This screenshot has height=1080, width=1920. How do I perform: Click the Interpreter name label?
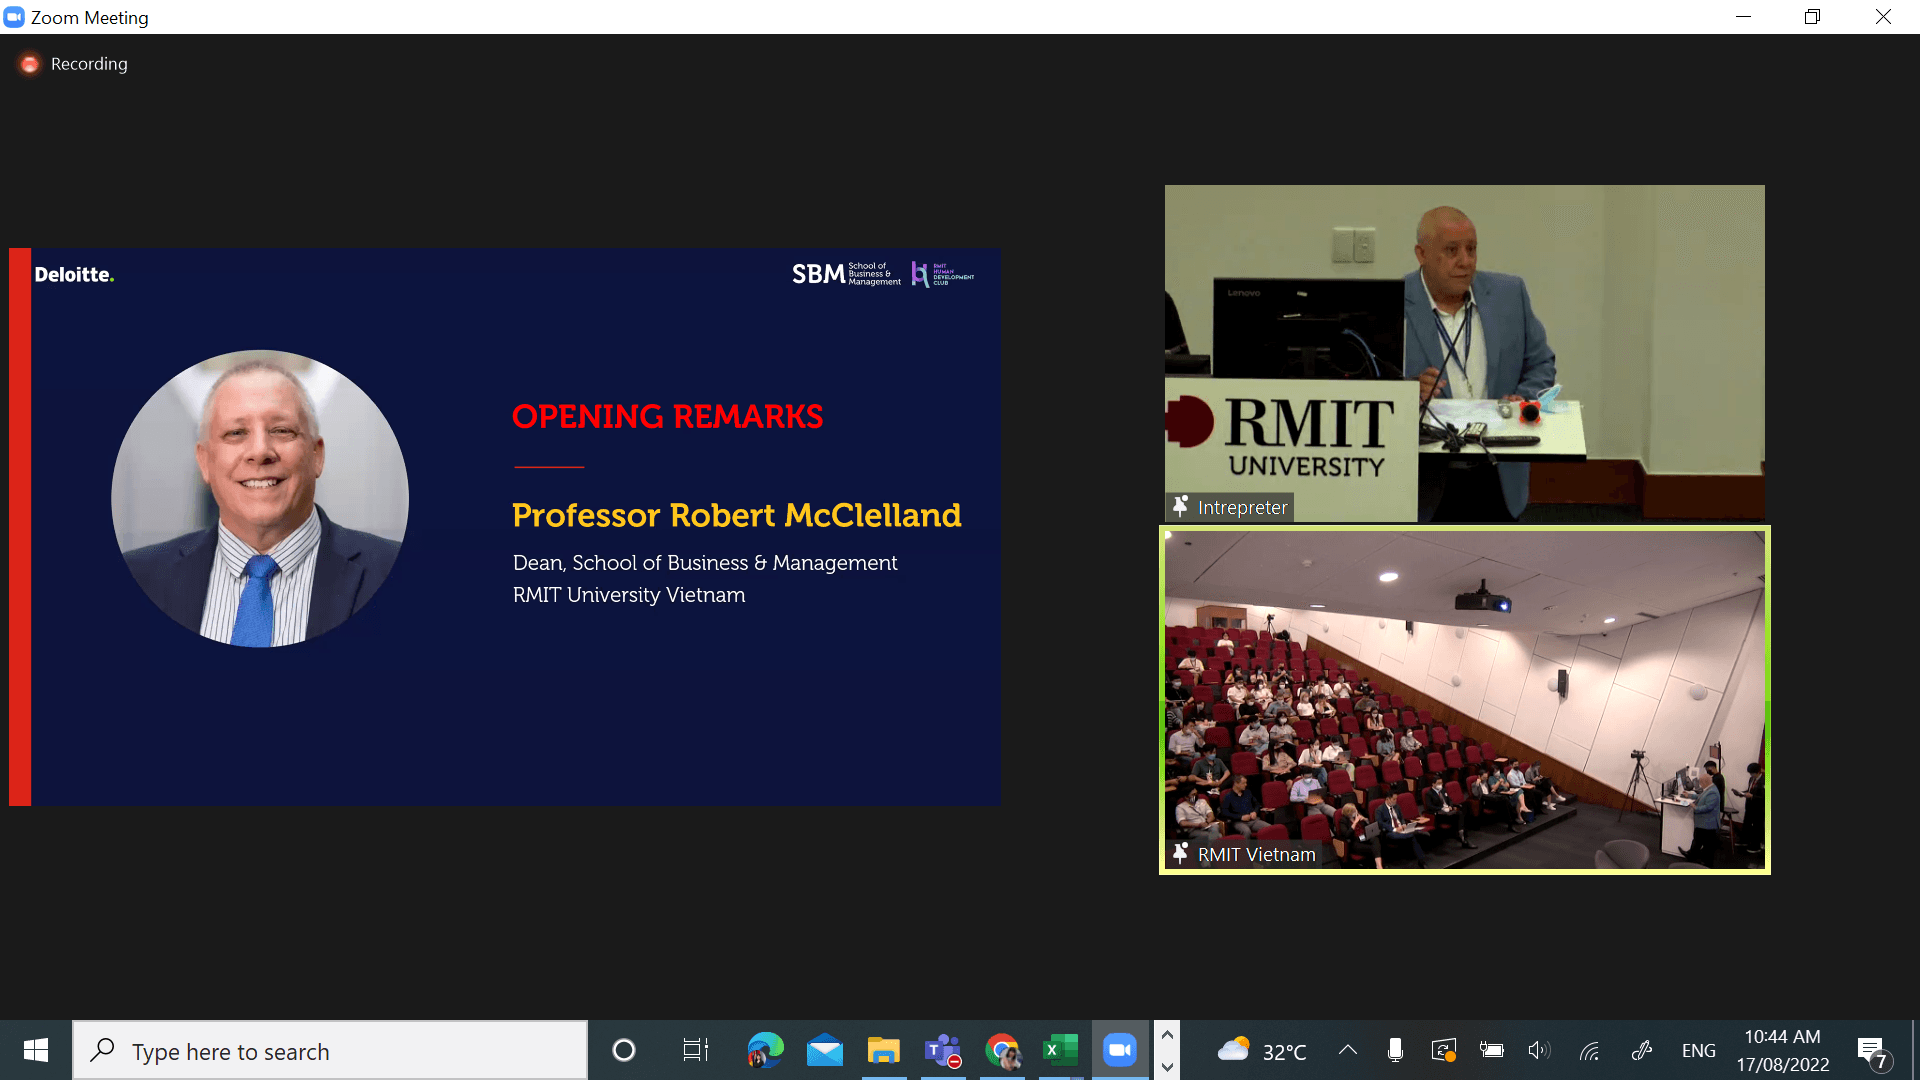point(1243,507)
